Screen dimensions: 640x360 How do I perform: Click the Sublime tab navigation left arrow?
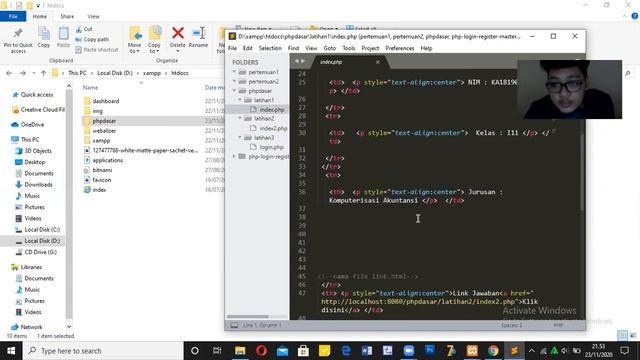click(x=297, y=61)
